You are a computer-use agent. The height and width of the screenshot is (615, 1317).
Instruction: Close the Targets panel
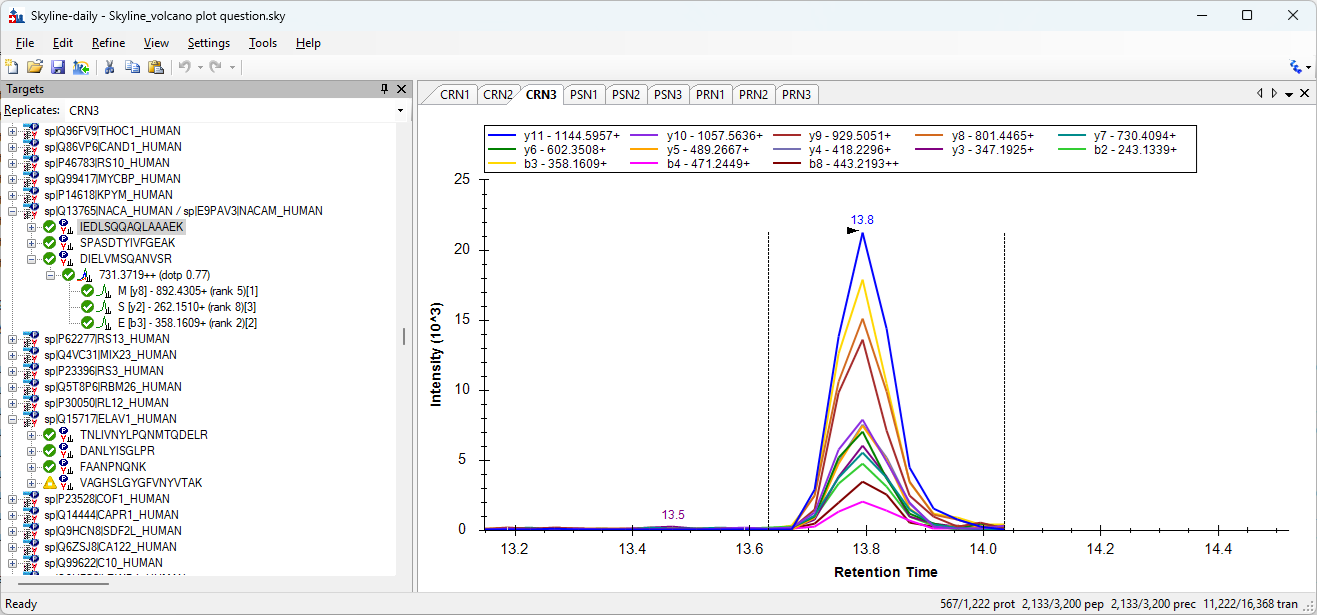[x=402, y=89]
